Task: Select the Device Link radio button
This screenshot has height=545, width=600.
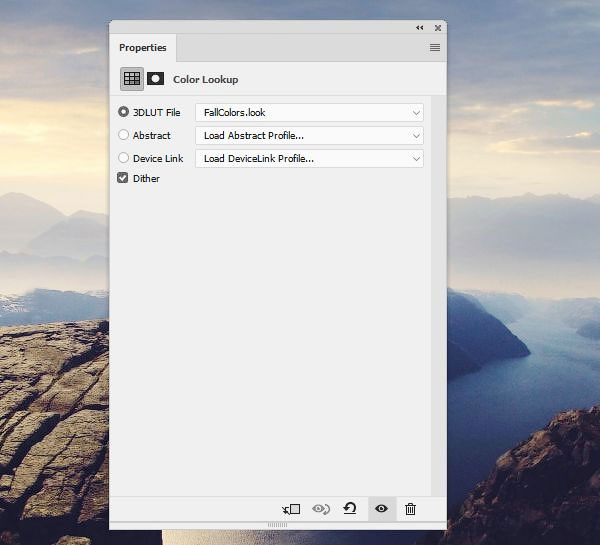Action: point(123,158)
